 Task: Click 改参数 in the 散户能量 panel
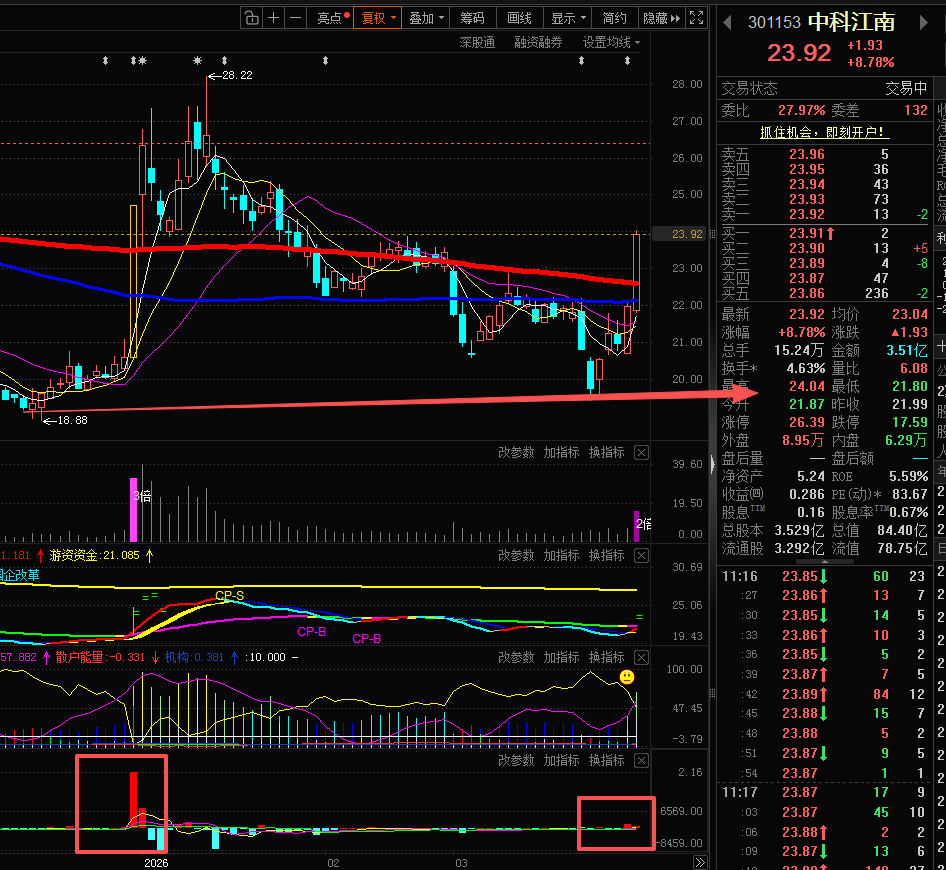[x=516, y=657]
